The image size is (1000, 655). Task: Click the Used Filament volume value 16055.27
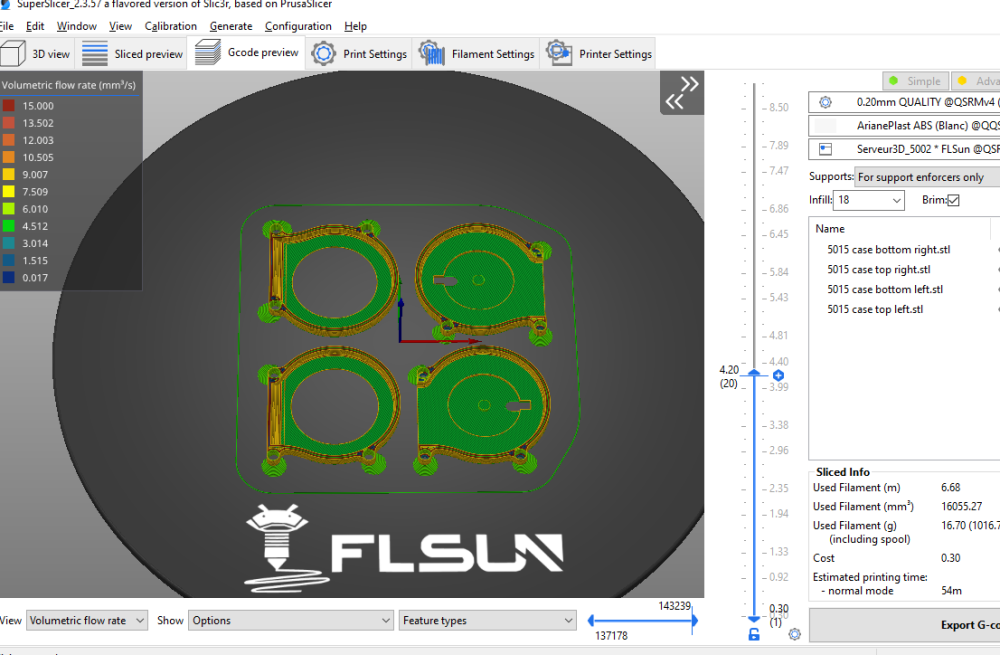962,506
